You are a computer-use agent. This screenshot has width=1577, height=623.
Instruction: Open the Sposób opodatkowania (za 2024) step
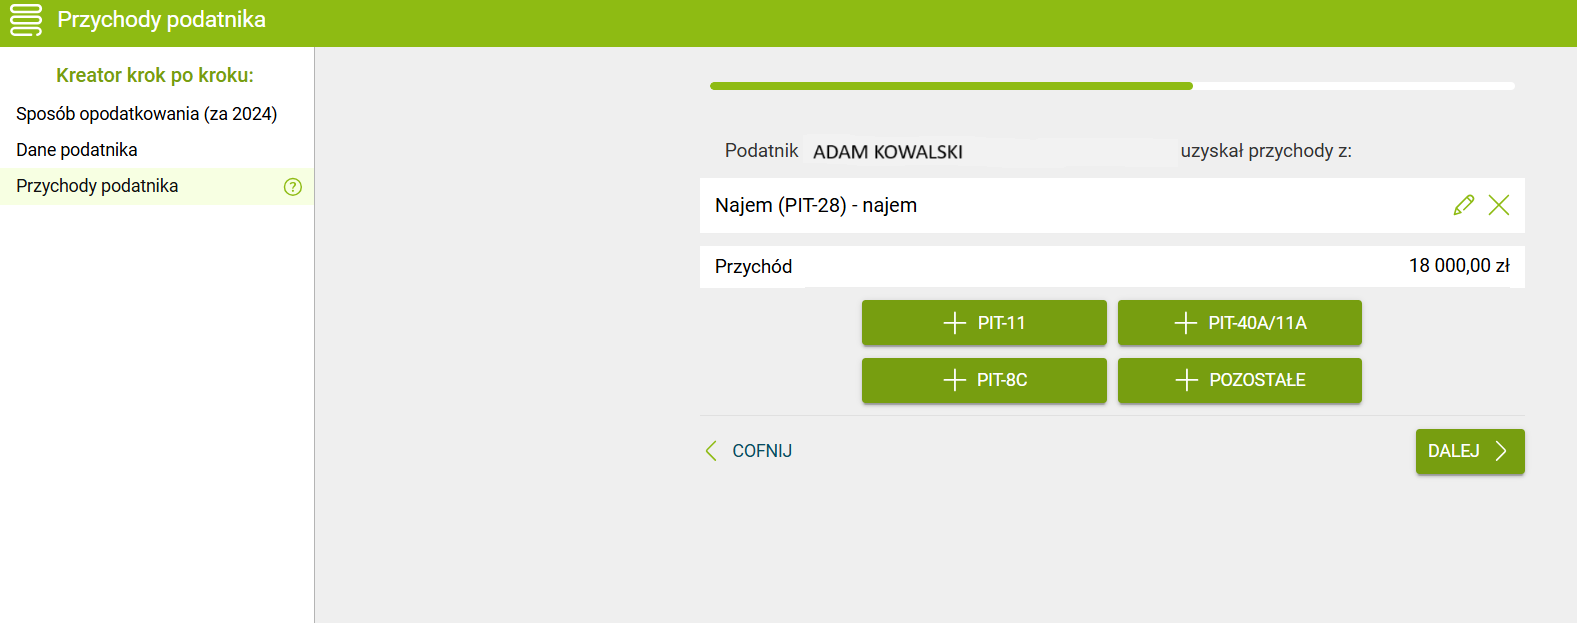(147, 114)
